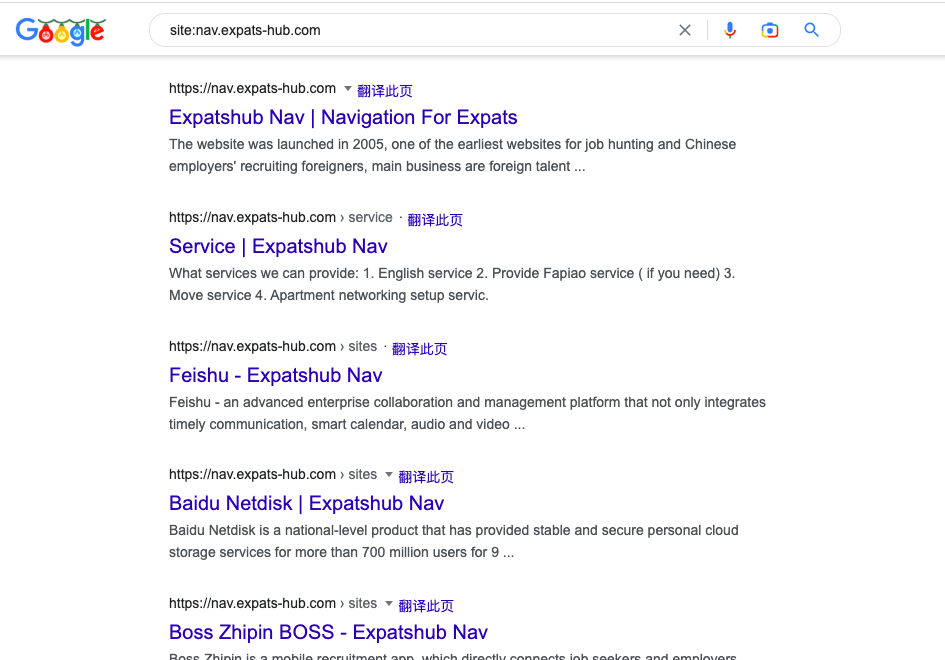
Task: Submit search with magnifying glass icon
Action: tap(811, 30)
